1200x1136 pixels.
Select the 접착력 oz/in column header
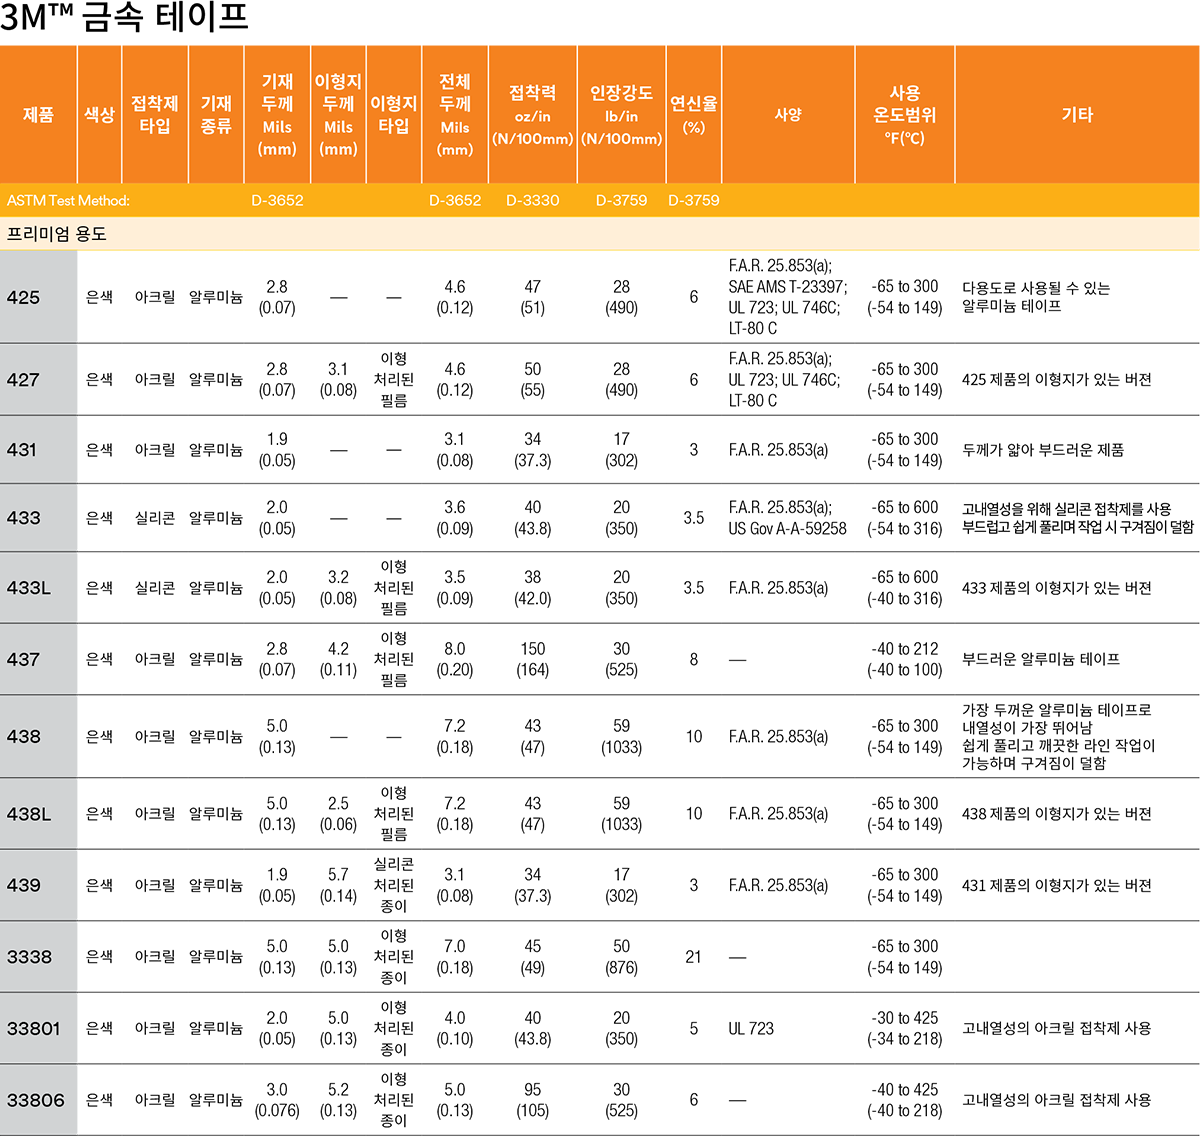[532, 115]
